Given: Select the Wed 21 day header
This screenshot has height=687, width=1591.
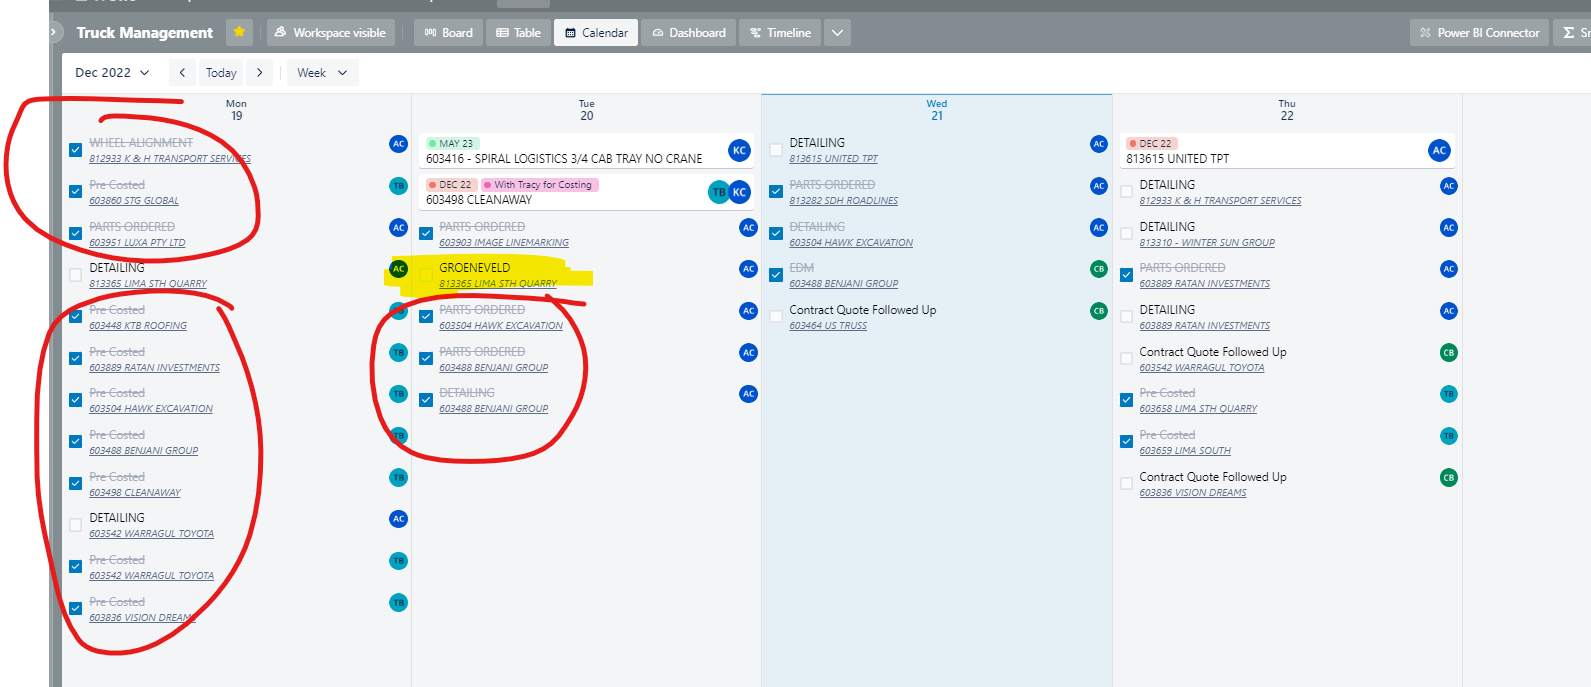Looking at the screenshot, I should pos(937,110).
